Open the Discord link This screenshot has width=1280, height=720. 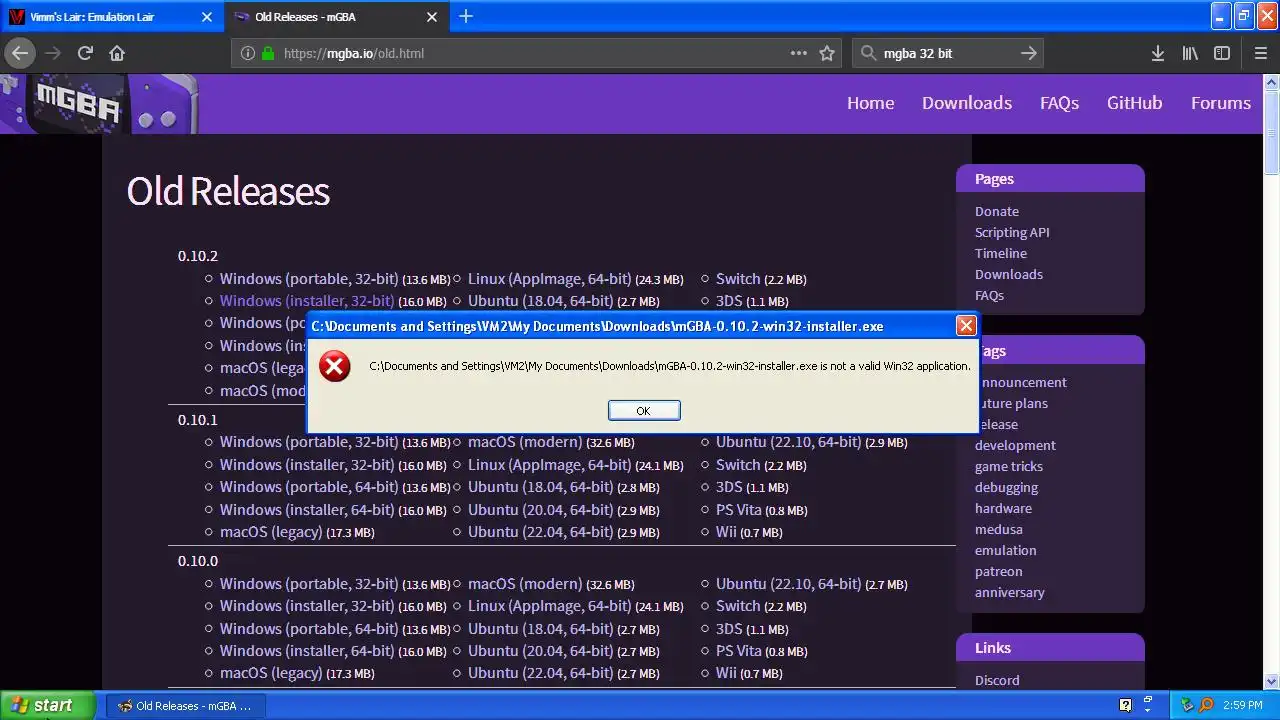click(x=997, y=680)
